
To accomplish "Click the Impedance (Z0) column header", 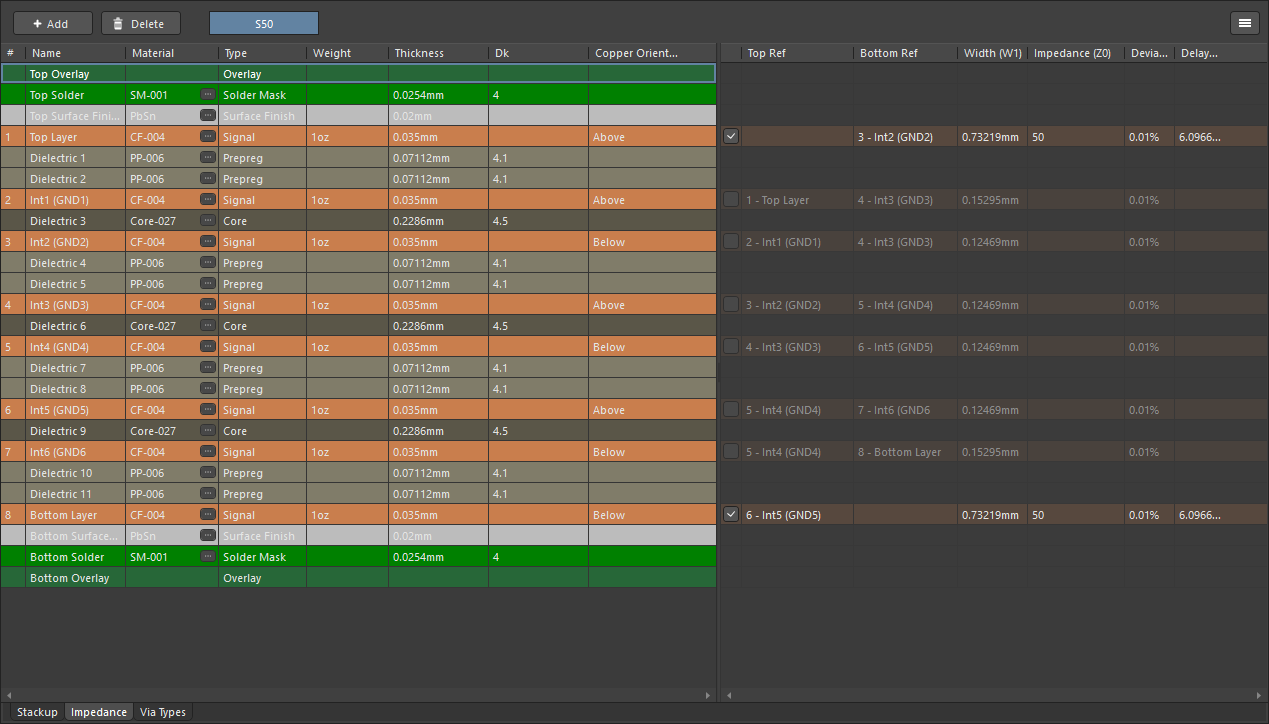I will 1076,53.
